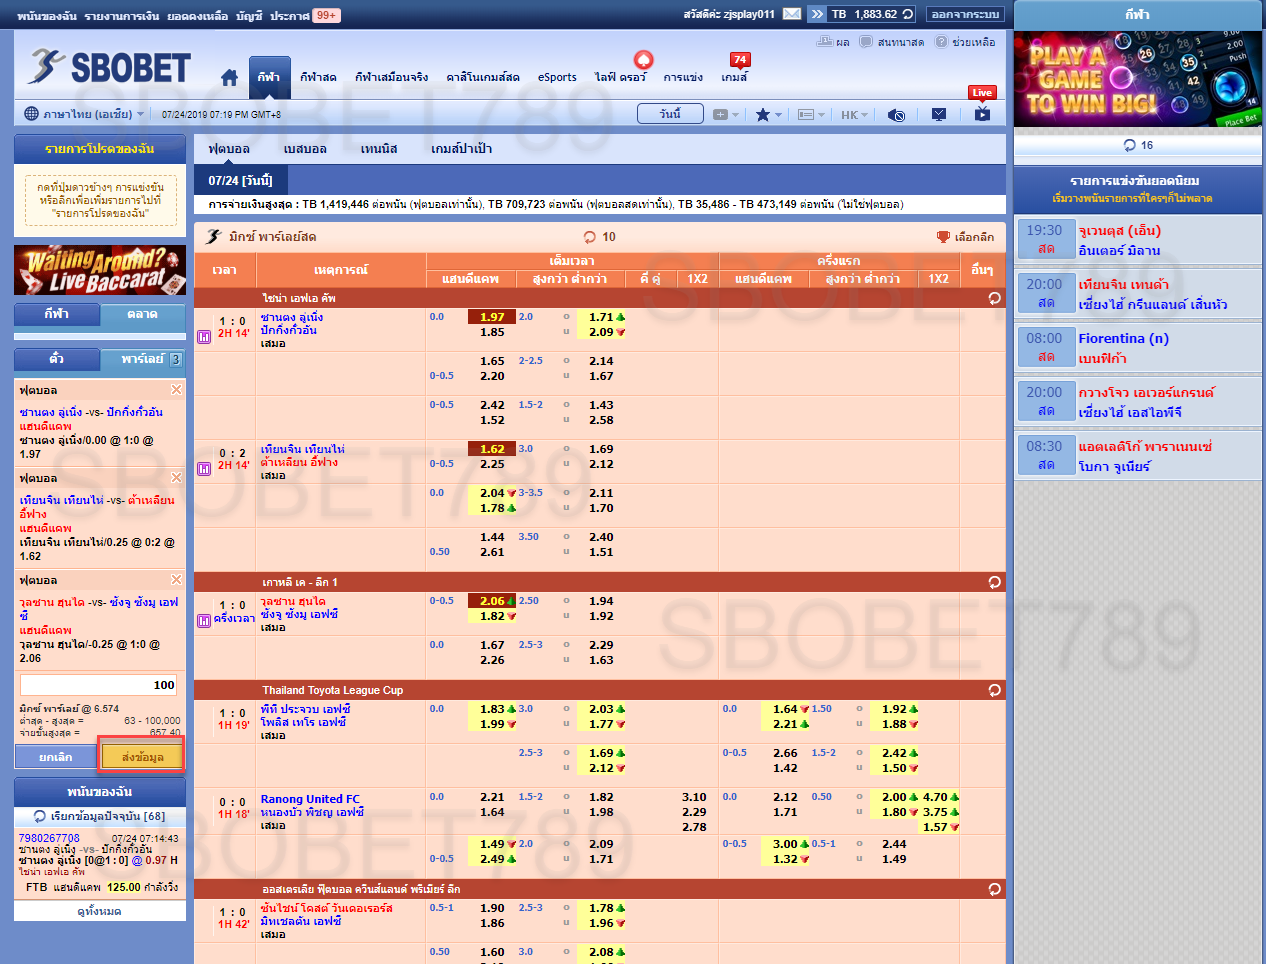
Task: Select เกมส์นำเป้า sport tab
Action: click(x=461, y=149)
